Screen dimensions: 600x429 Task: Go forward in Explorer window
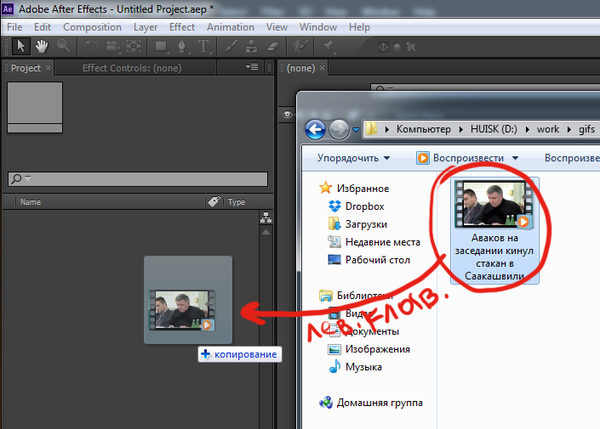339,129
